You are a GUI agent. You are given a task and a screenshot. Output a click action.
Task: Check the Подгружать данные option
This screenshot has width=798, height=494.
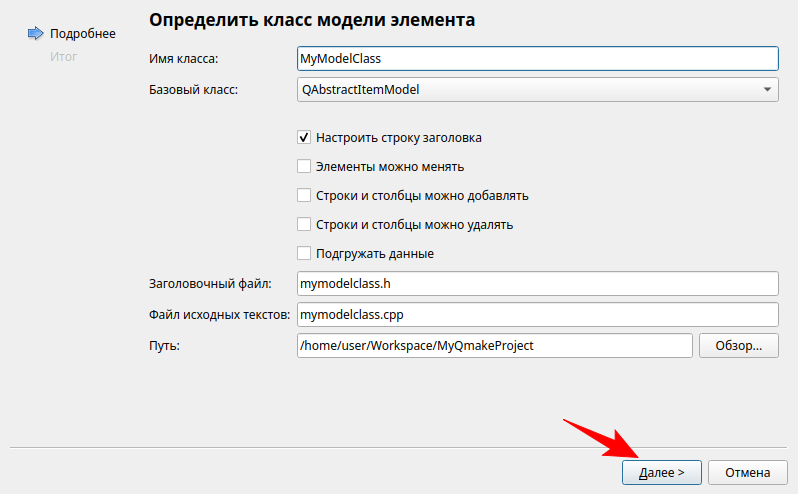coord(305,254)
